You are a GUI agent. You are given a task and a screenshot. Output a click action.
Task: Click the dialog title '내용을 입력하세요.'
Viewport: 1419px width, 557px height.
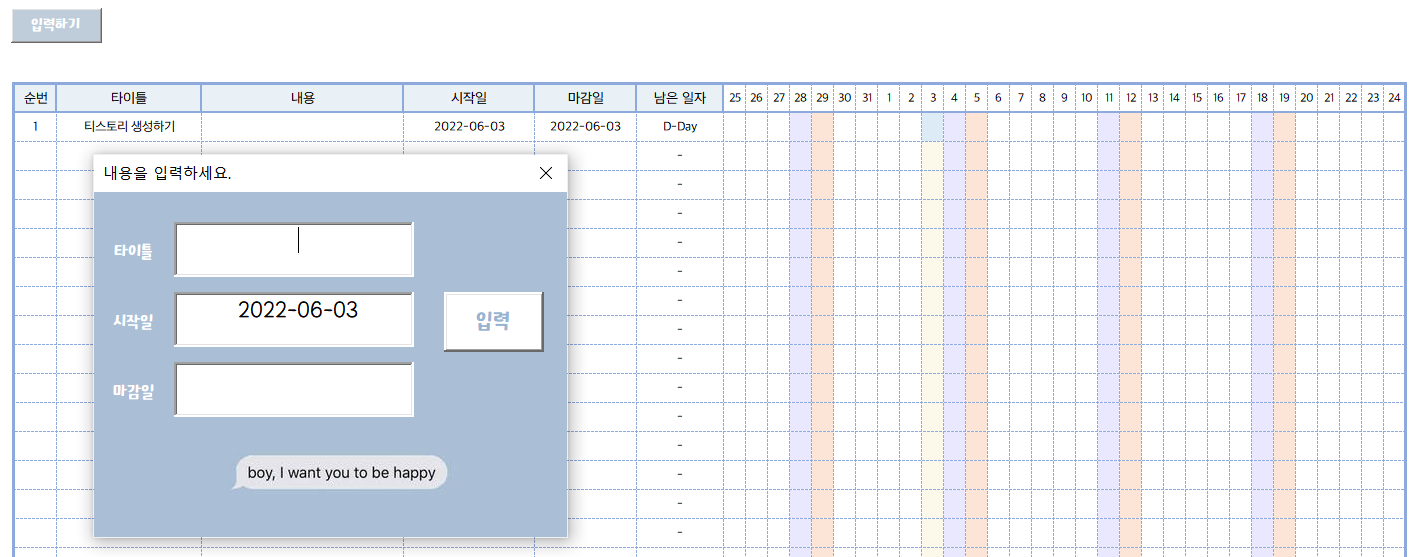[168, 173]
